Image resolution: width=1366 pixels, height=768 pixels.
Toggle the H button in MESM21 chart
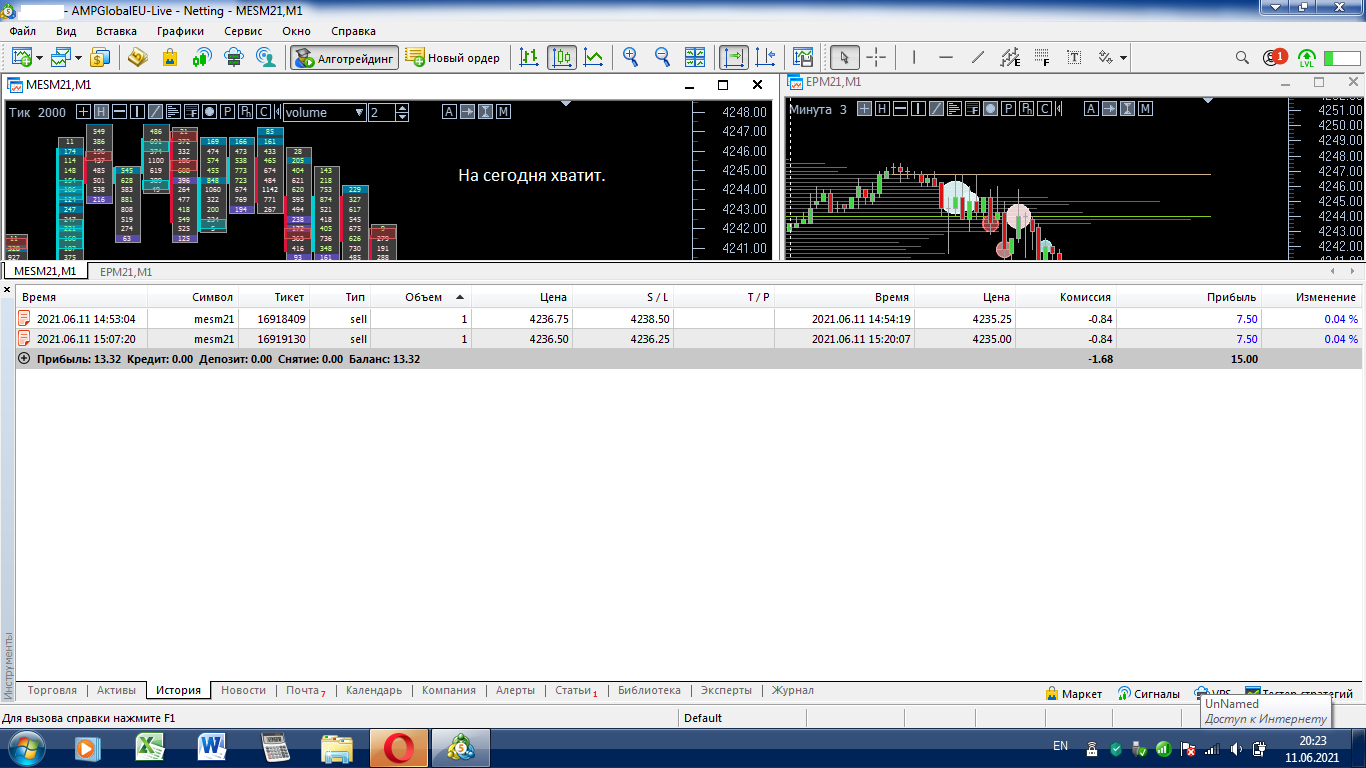(x=102, y=111)
